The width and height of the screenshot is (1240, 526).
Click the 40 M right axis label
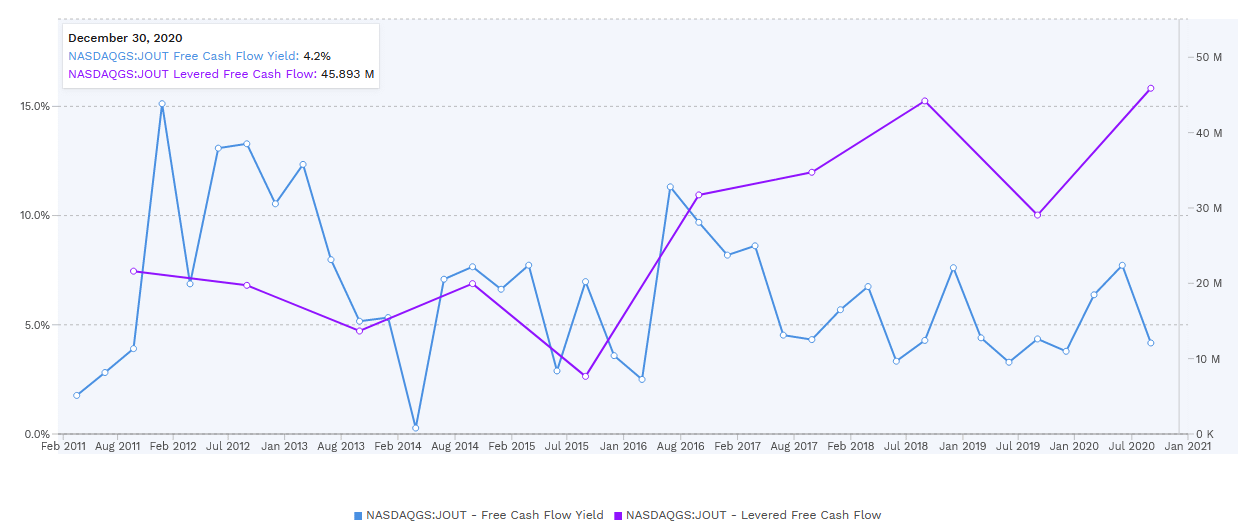coord(1209,133)
